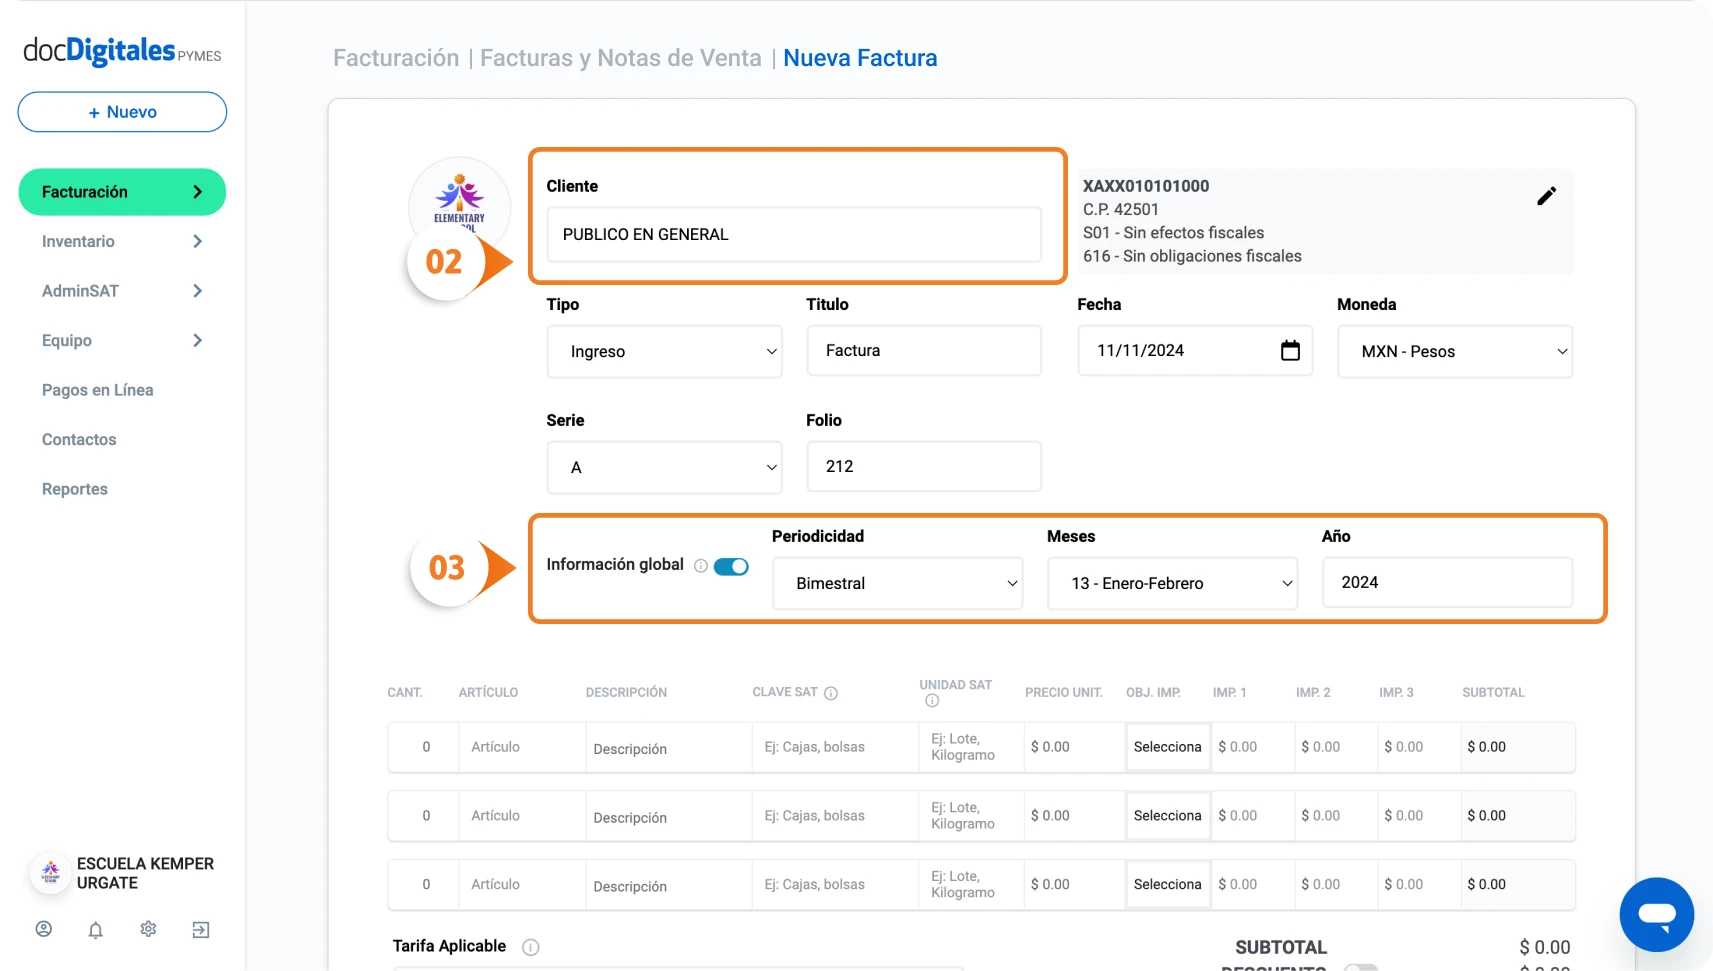Click the pencil edit icon for client fiscal data
Image resolution: width=1713 pixels, height=971 pixels.
click(x=1546, y=196)
